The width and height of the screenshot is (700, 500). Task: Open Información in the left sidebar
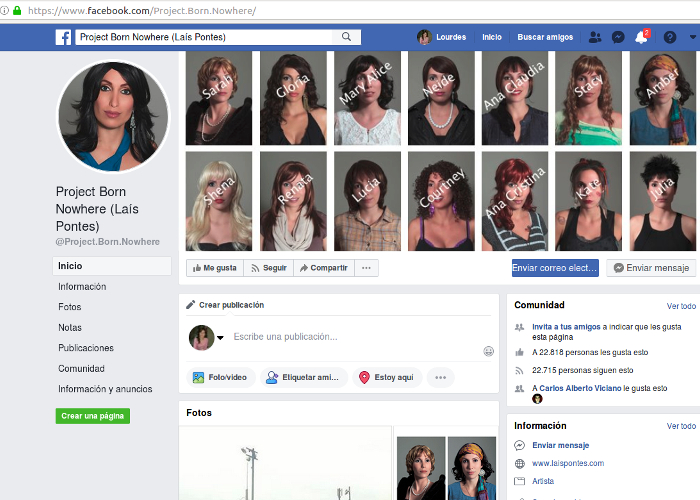[82, 287]
